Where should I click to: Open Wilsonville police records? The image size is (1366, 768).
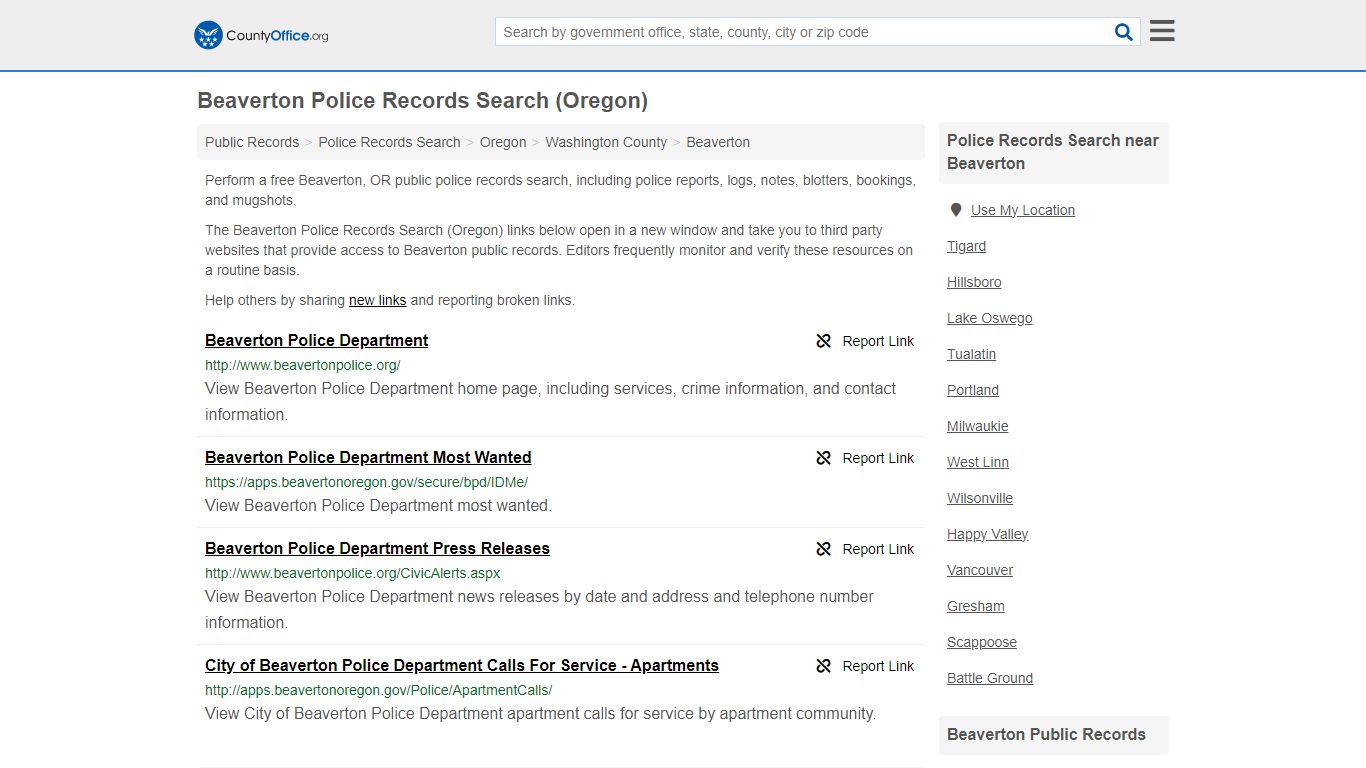pyautogui.click(x=980, y=498)
